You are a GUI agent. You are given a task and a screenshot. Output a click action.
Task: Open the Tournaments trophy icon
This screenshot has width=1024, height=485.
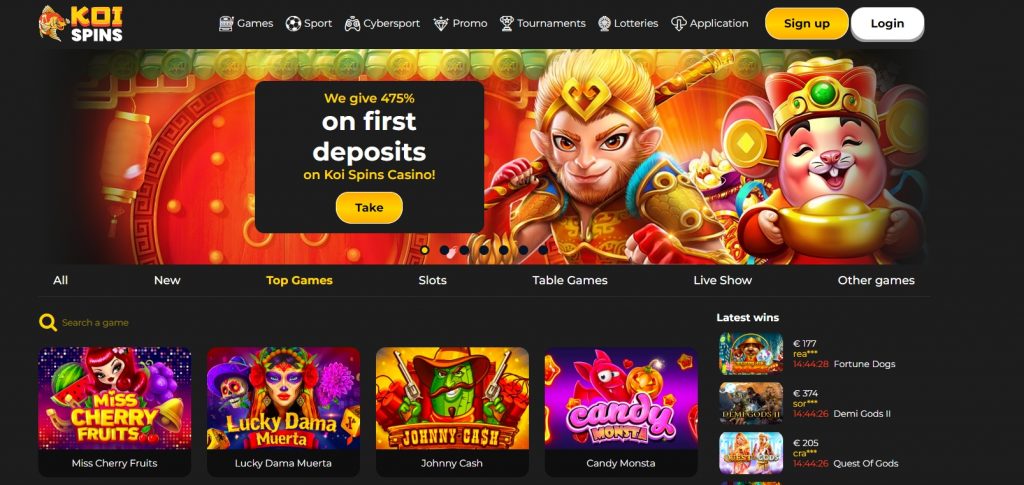507,23
